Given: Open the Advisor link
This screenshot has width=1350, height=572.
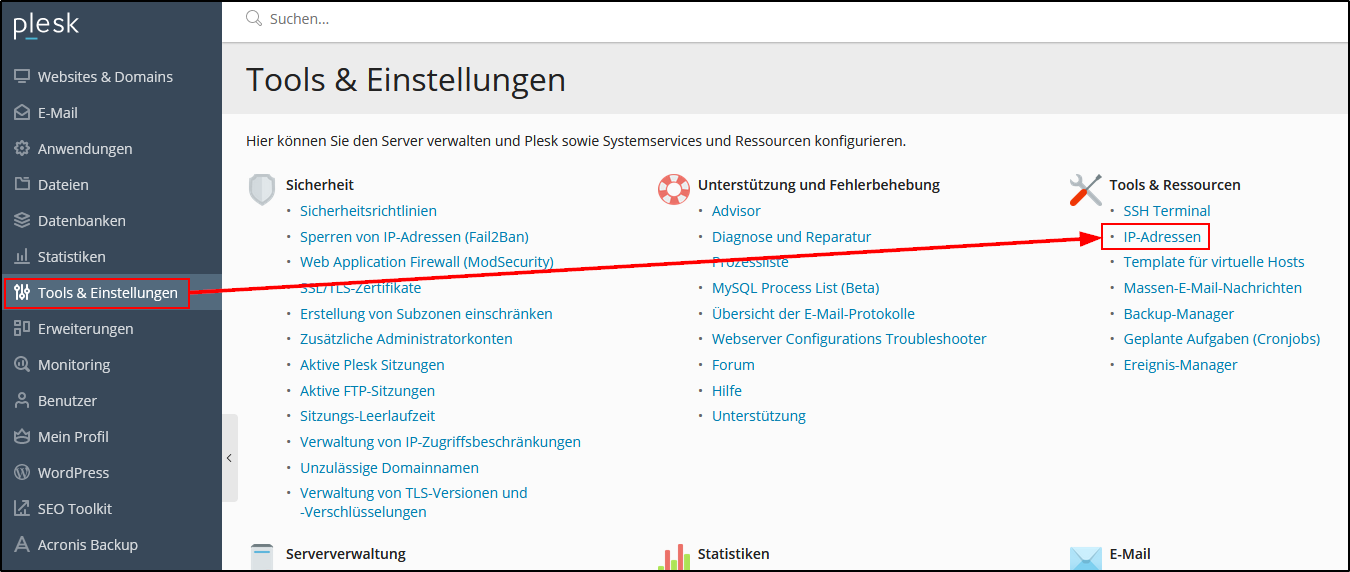Looking at the screenshot, I should [736, 211].
